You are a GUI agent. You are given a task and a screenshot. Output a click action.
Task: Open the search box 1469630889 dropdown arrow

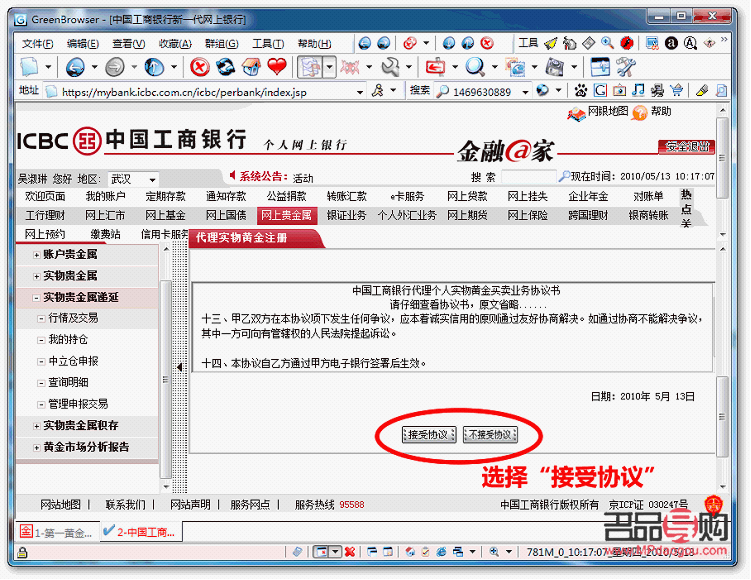click(525, 92)
